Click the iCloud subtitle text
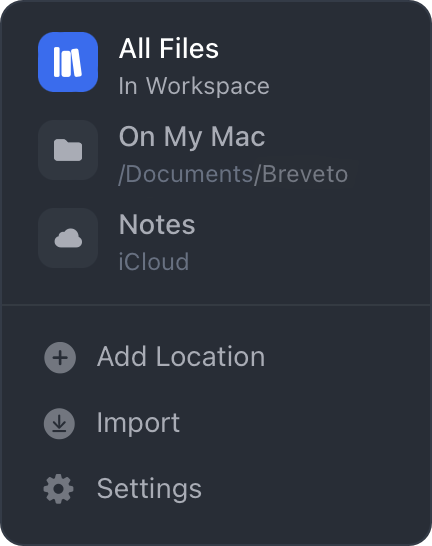 click(x=154, y=262)
